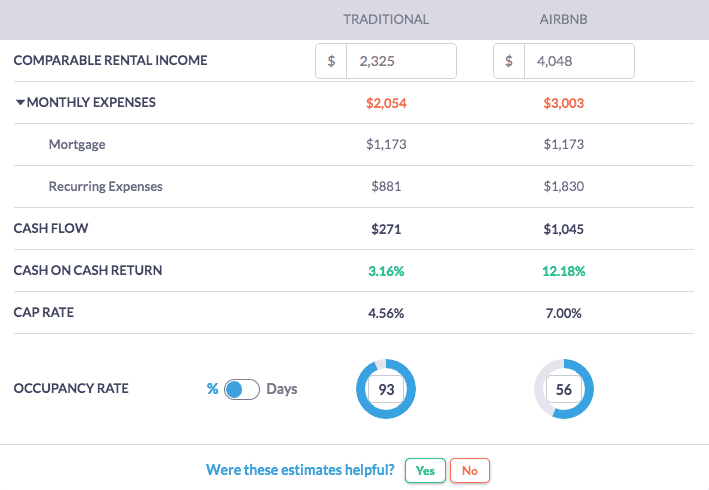The image size is (709, 490).
Task: Choose the % label beside the occupancy switch
Action: [212, 389]
